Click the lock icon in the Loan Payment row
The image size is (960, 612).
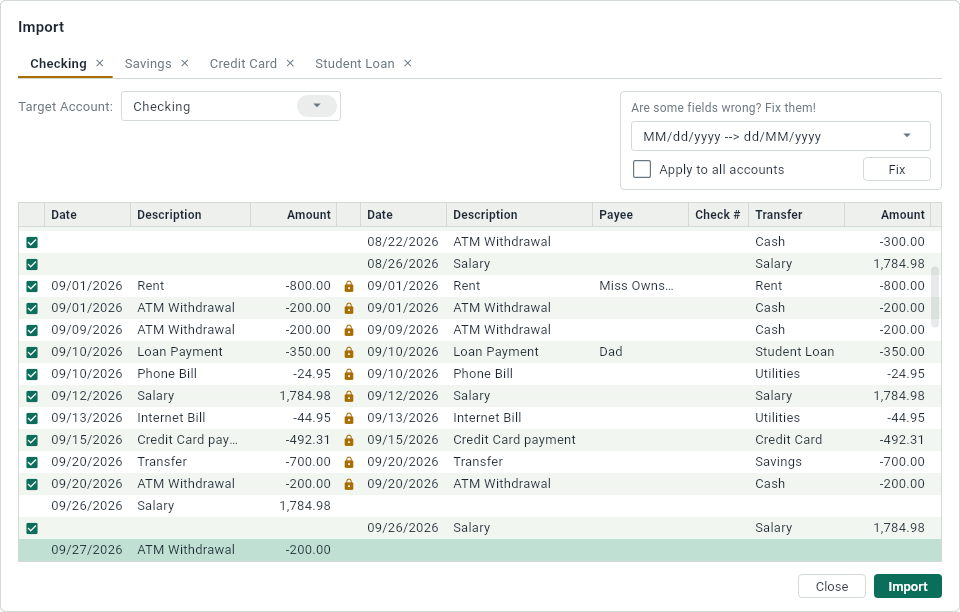click(349, 352)
